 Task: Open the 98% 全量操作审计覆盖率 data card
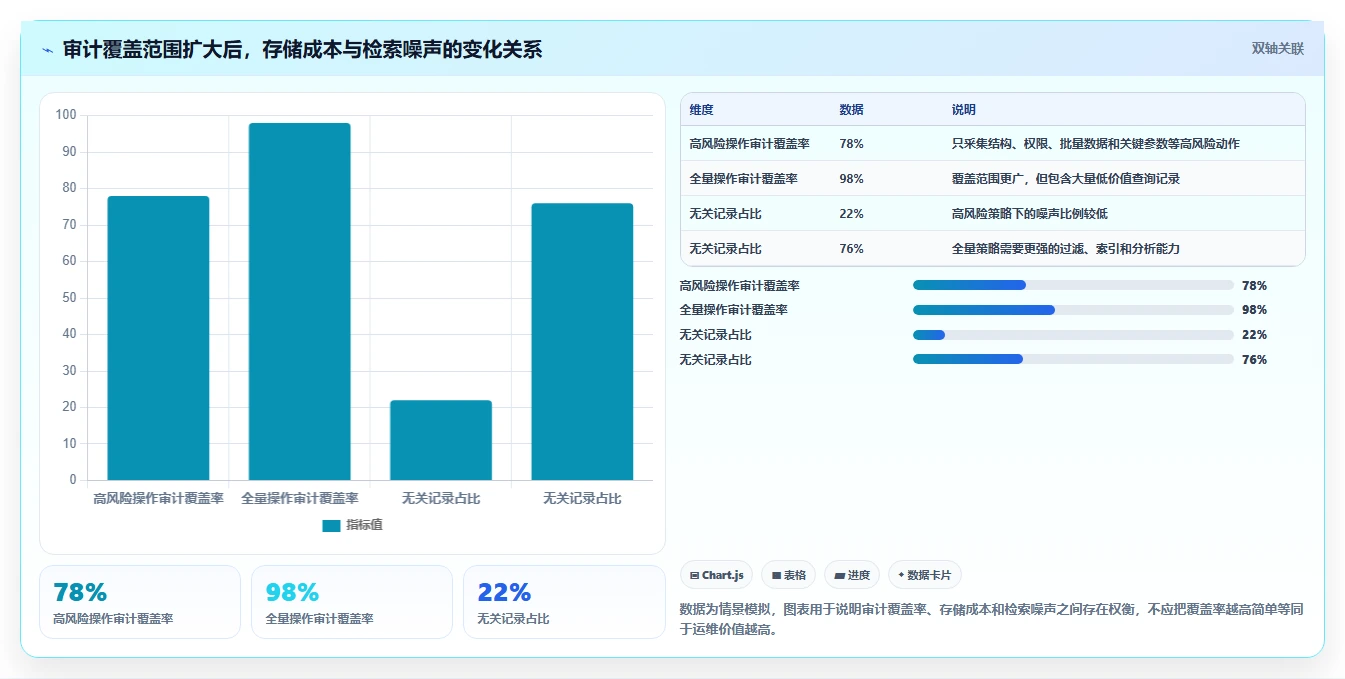tap(352, 602)
